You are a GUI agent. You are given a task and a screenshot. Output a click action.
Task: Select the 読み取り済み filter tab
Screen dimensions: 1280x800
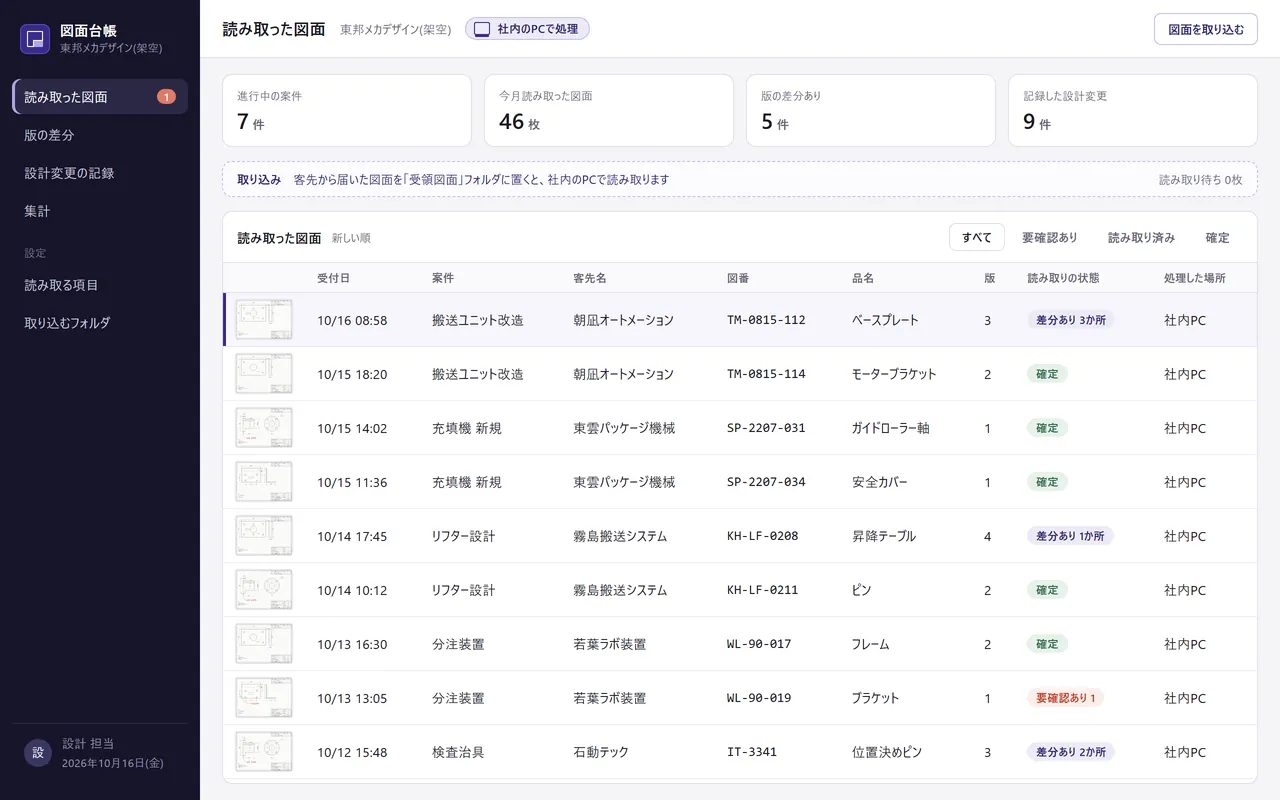tap(1141, 237)
